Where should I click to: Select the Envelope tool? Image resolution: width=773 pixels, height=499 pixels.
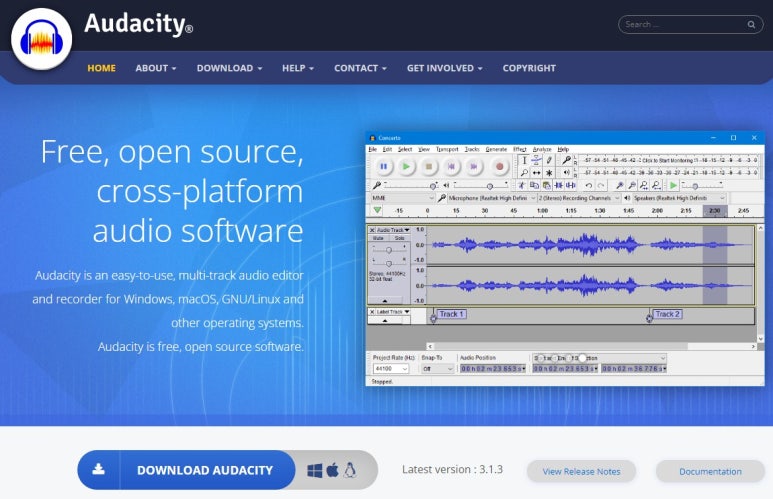pos(536,160)
